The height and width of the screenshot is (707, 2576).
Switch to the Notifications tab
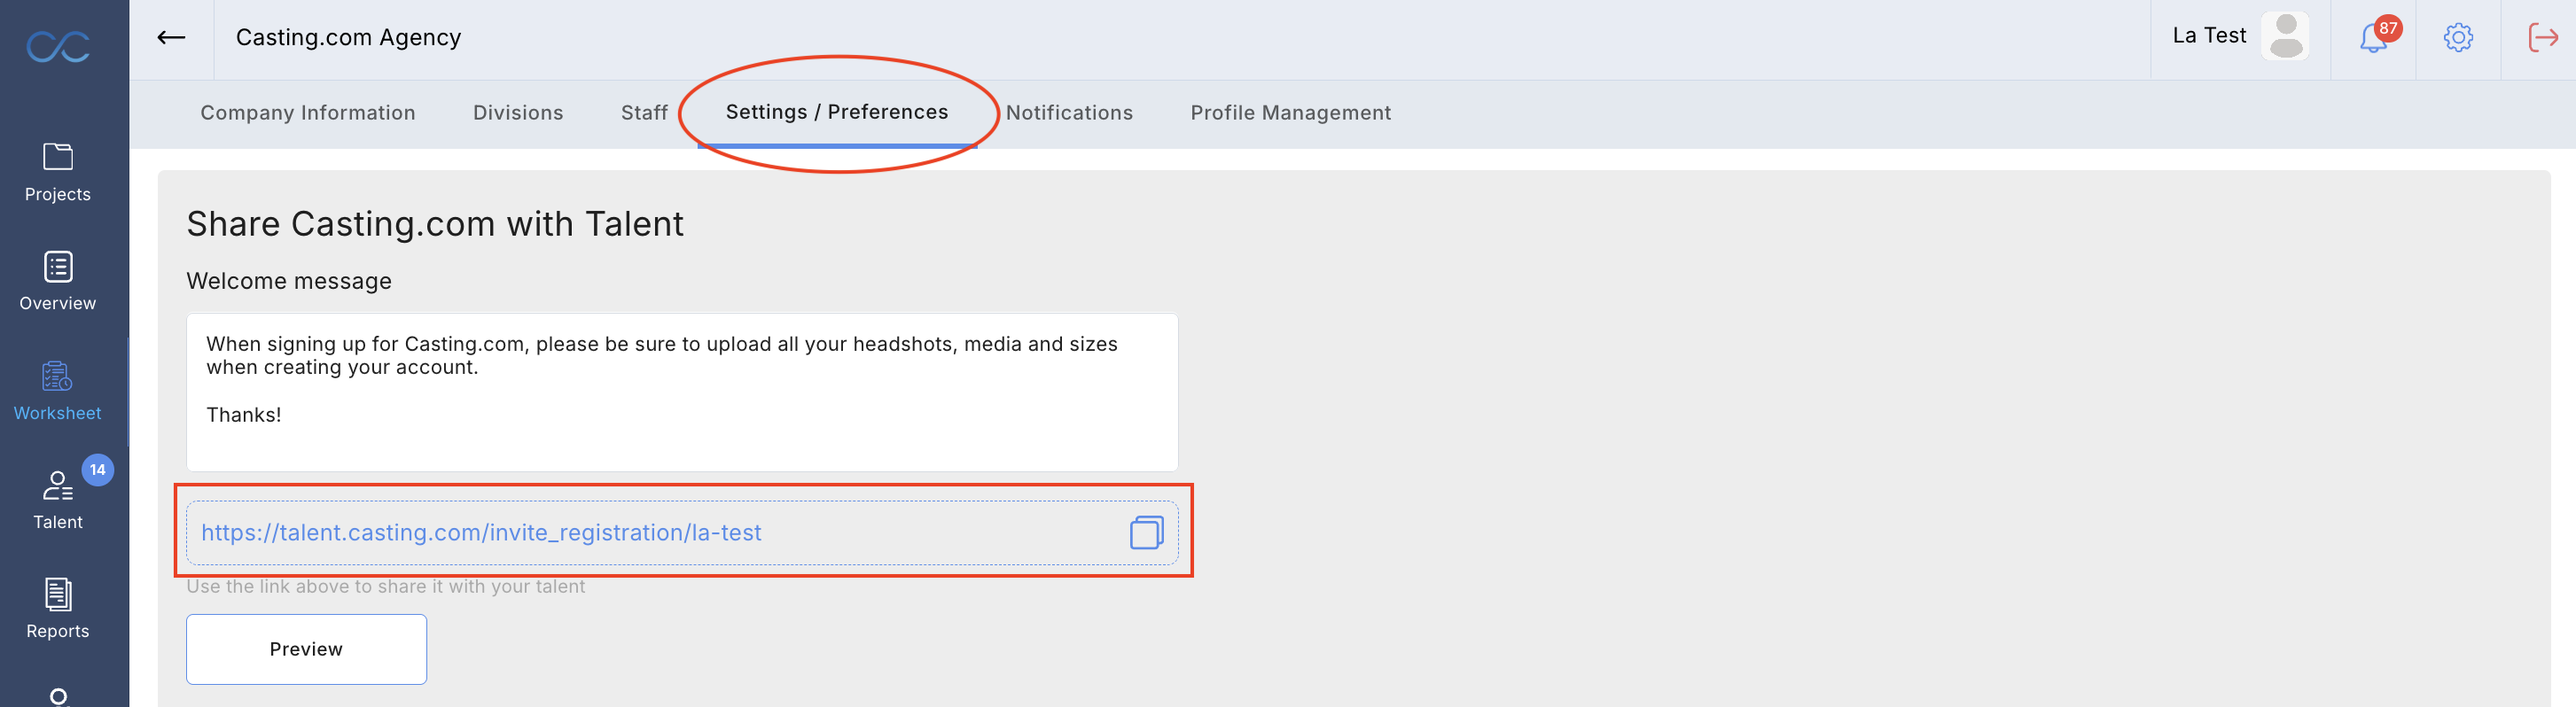point(1069,113)
